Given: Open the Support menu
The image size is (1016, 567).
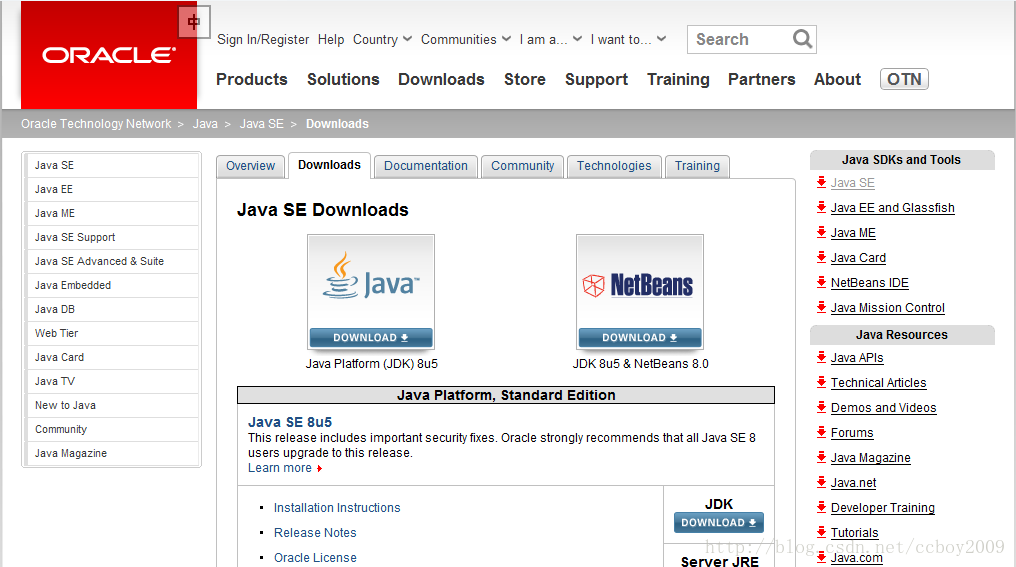Looking at the screenshot, I should (x=596, y=79).
